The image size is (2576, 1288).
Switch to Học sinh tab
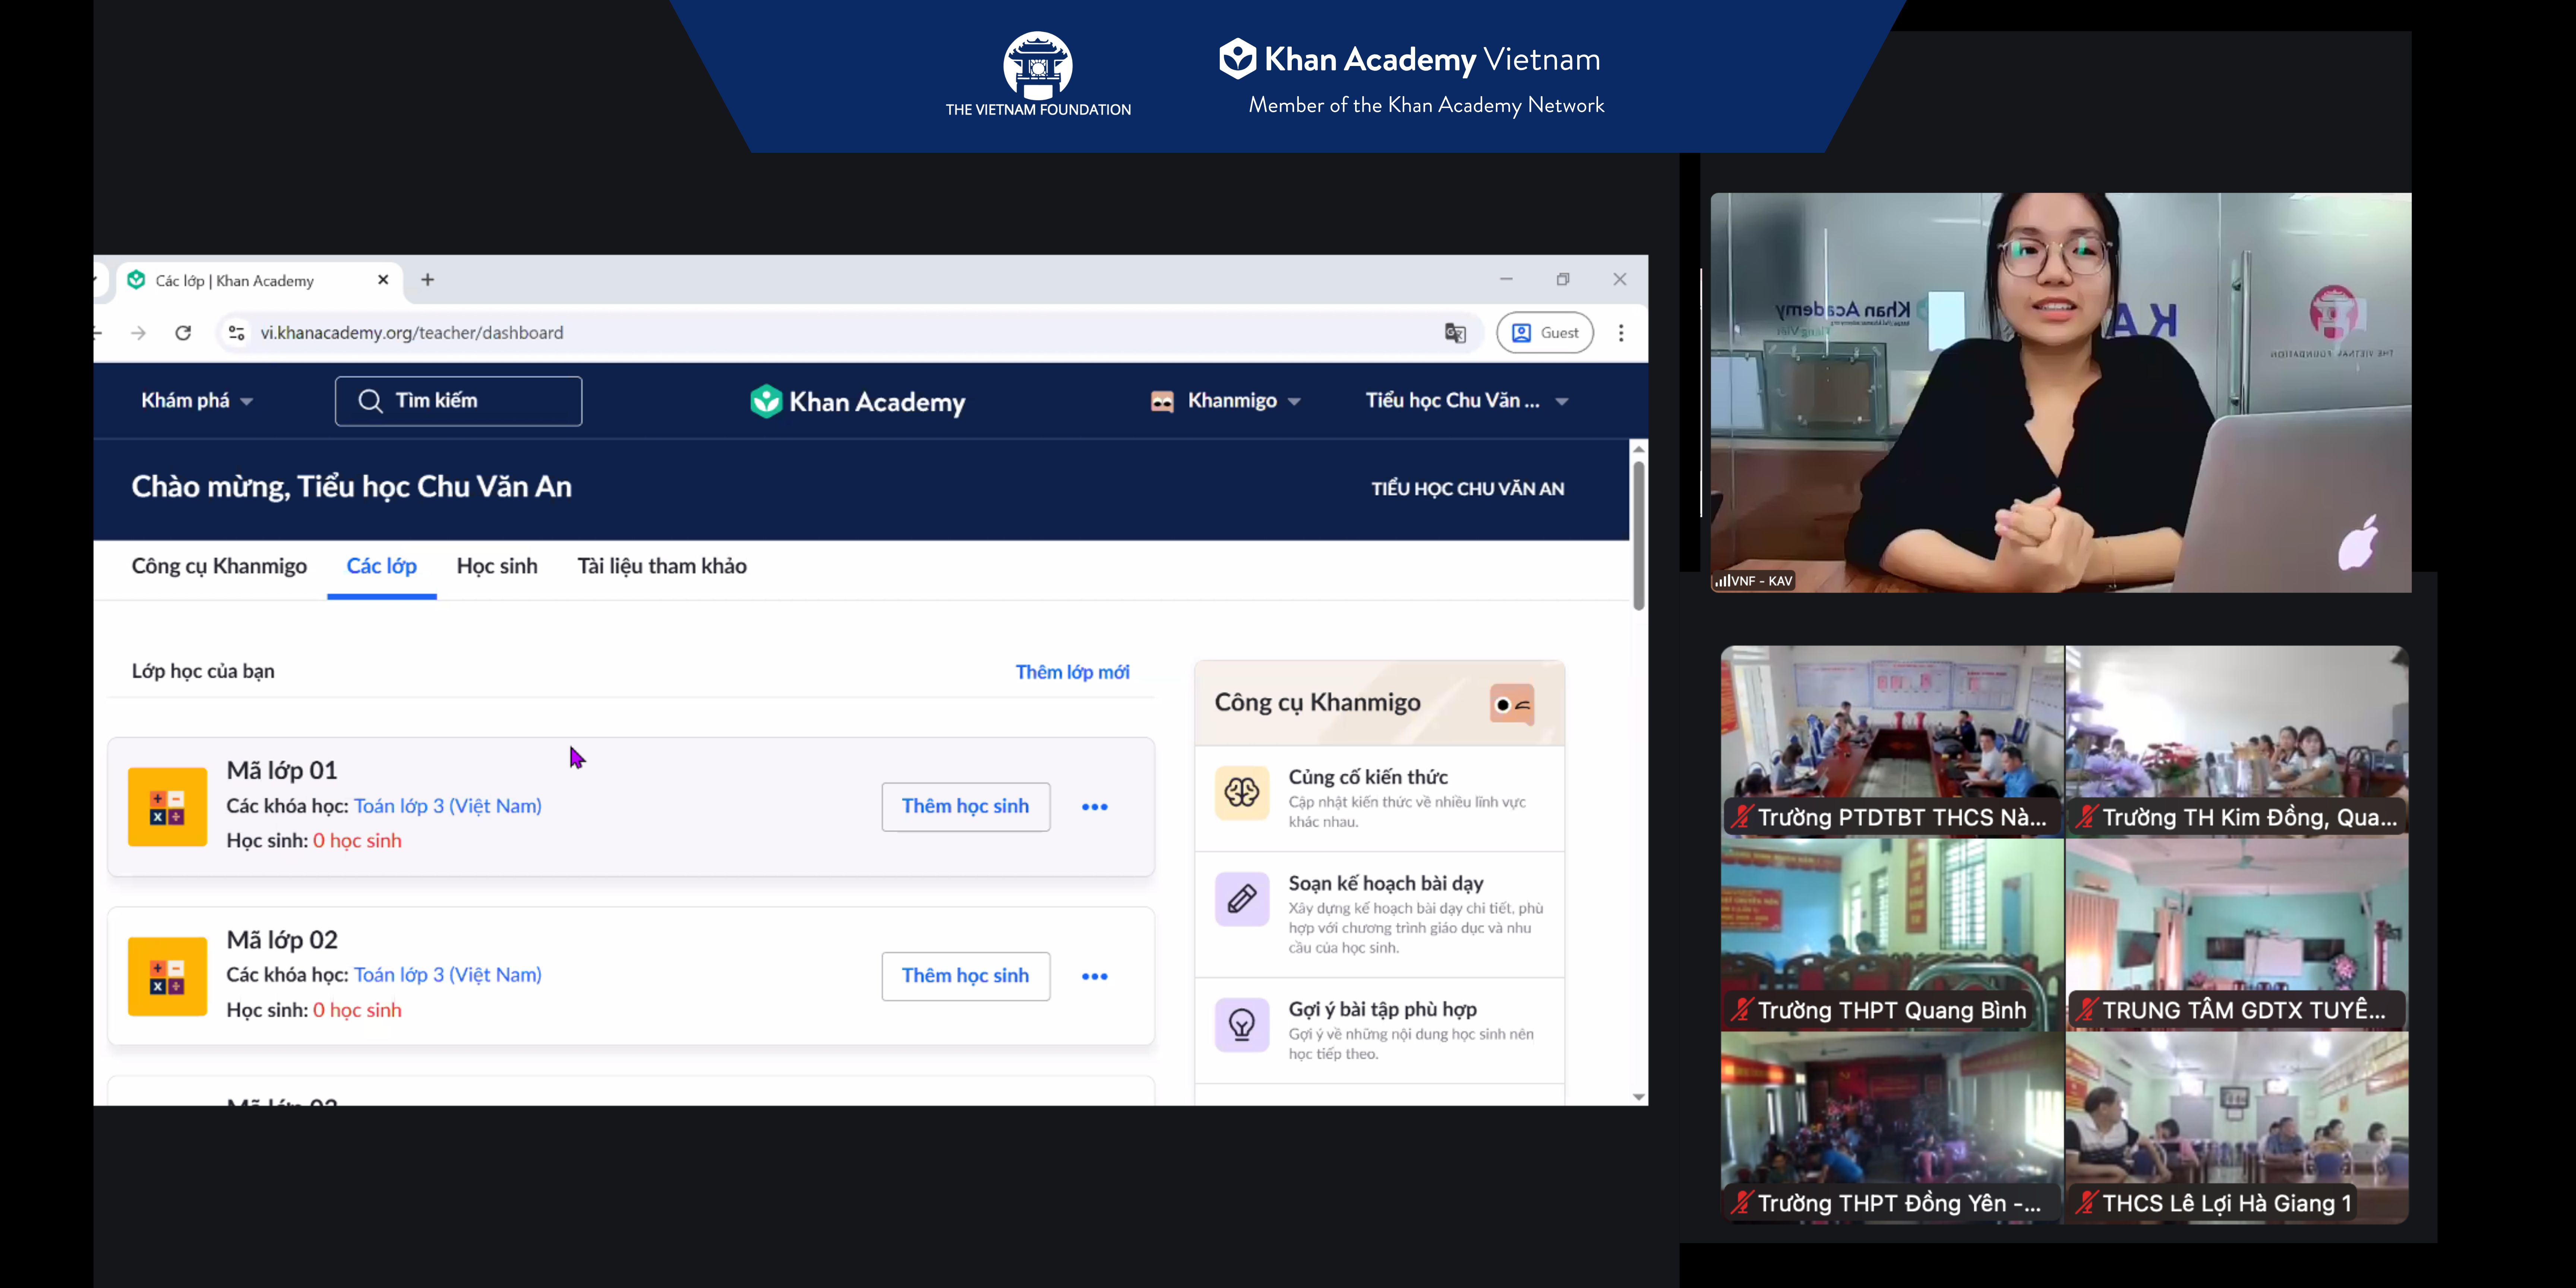click(x=497, y=567)
